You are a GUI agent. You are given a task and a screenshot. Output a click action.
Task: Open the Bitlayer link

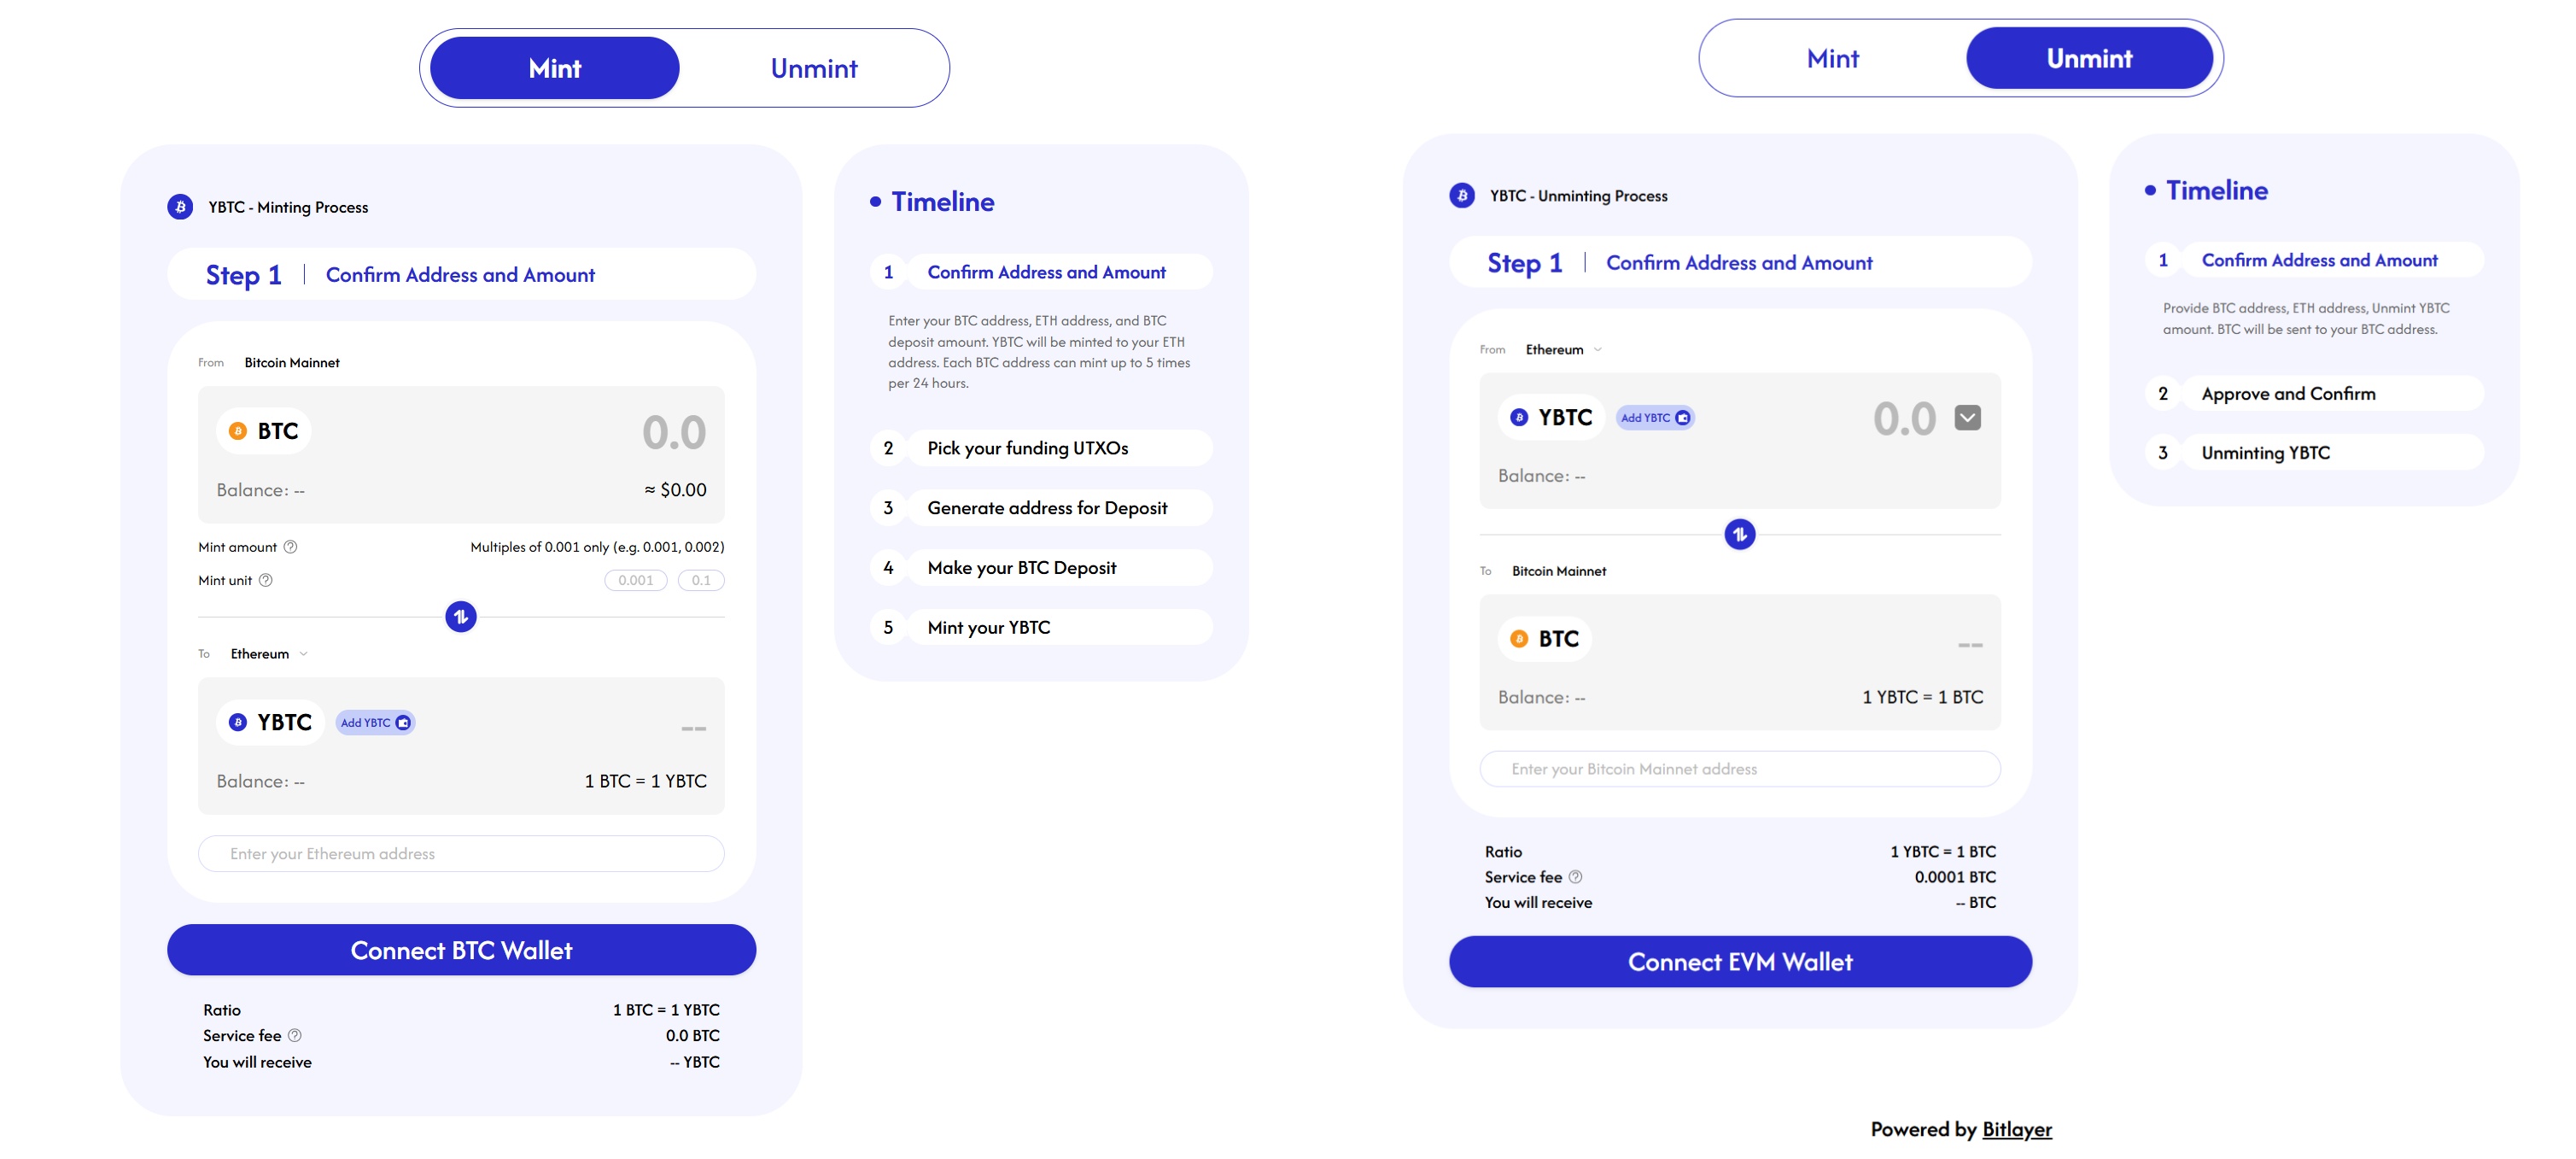click(2016, 1129)
